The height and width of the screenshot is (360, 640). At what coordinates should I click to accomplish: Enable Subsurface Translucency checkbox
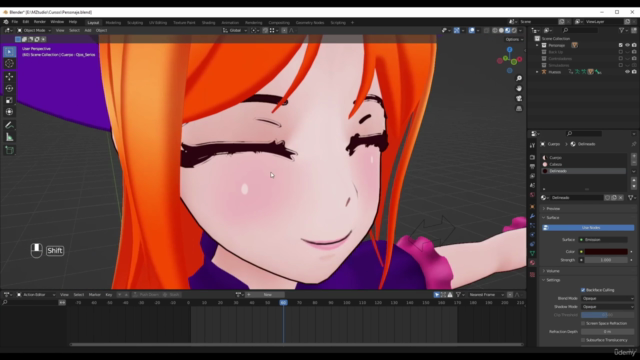coord(583,340)
